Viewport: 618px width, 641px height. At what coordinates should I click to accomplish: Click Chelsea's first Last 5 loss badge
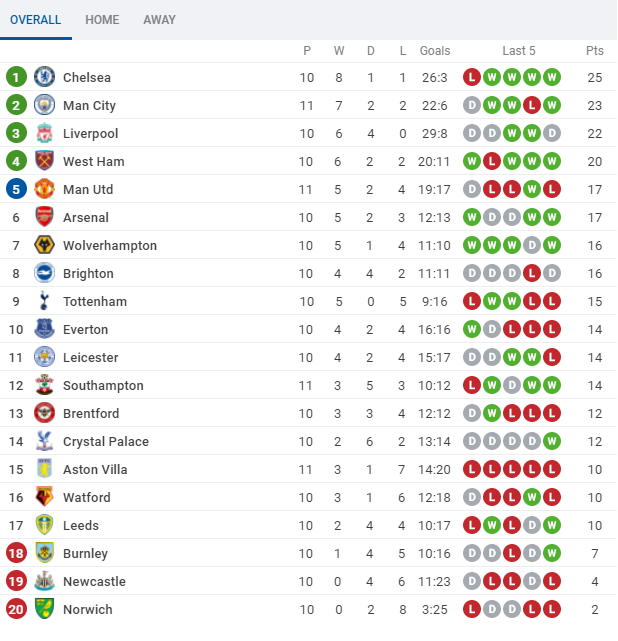pyautogui.click(x=472, y=77)
